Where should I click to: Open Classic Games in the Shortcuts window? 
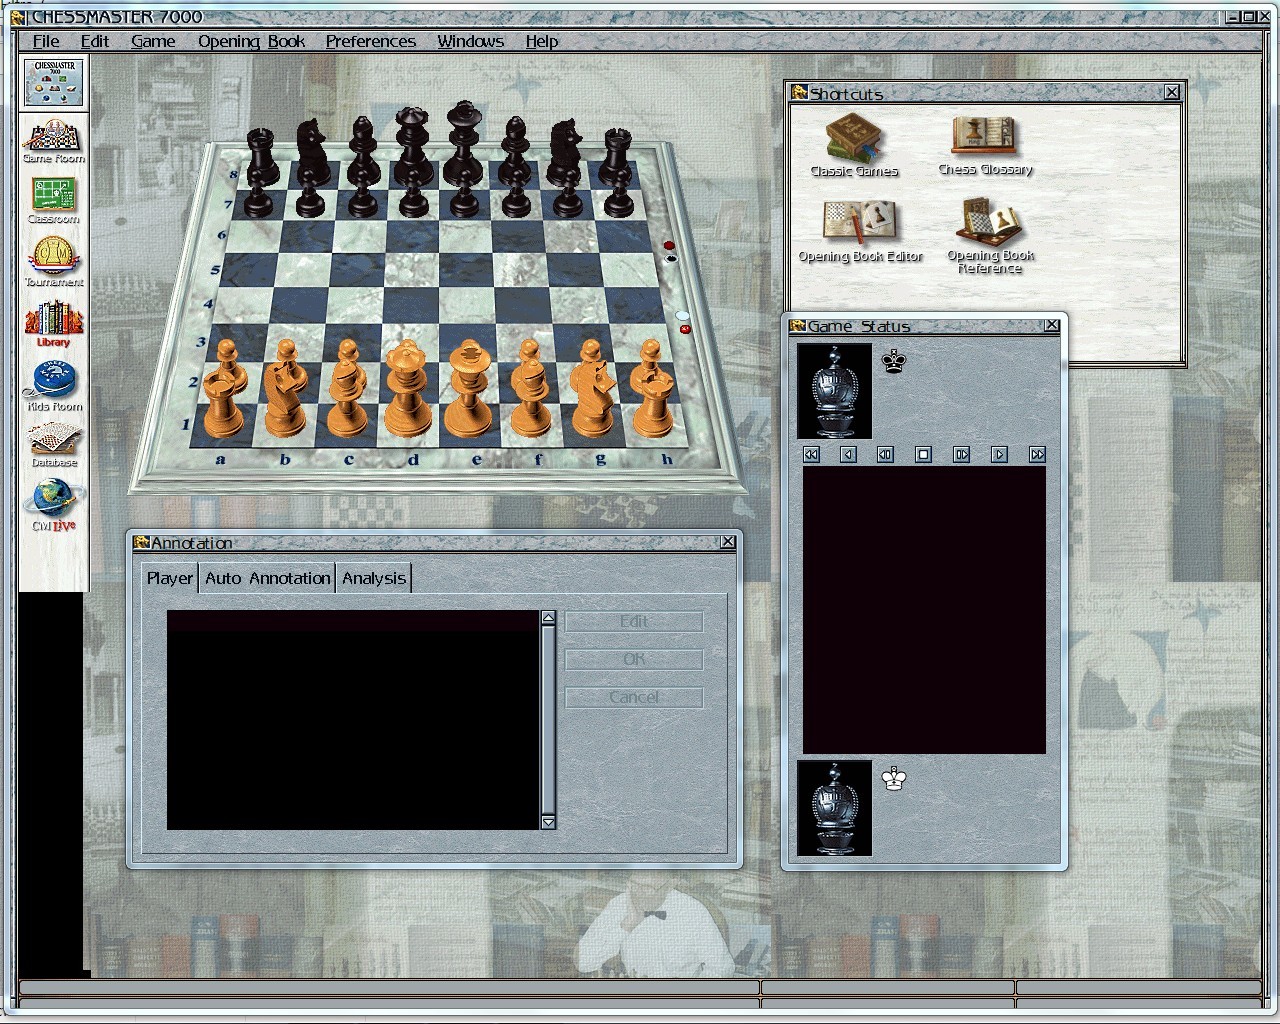(854, 146)
